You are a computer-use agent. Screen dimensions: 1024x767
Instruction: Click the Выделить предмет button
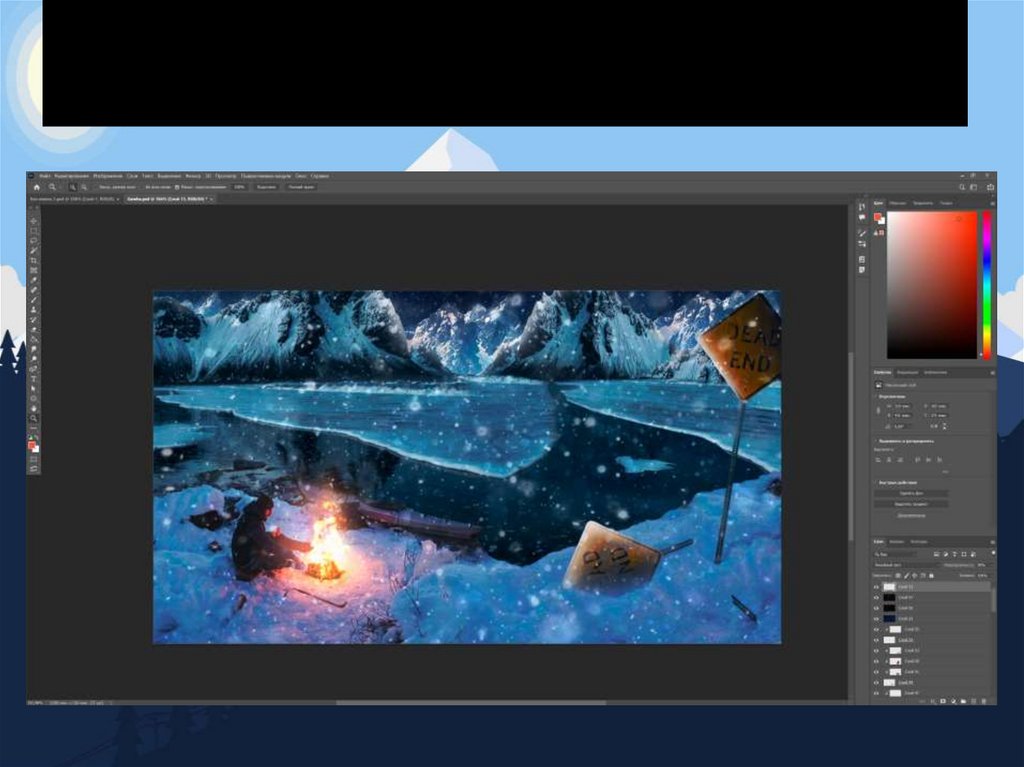coord(911,504)
